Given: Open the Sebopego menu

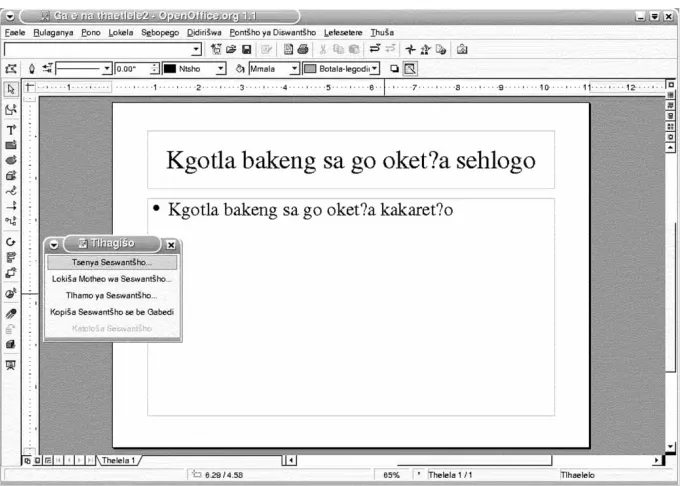Looking at the screenshot, I should point(160,33).
